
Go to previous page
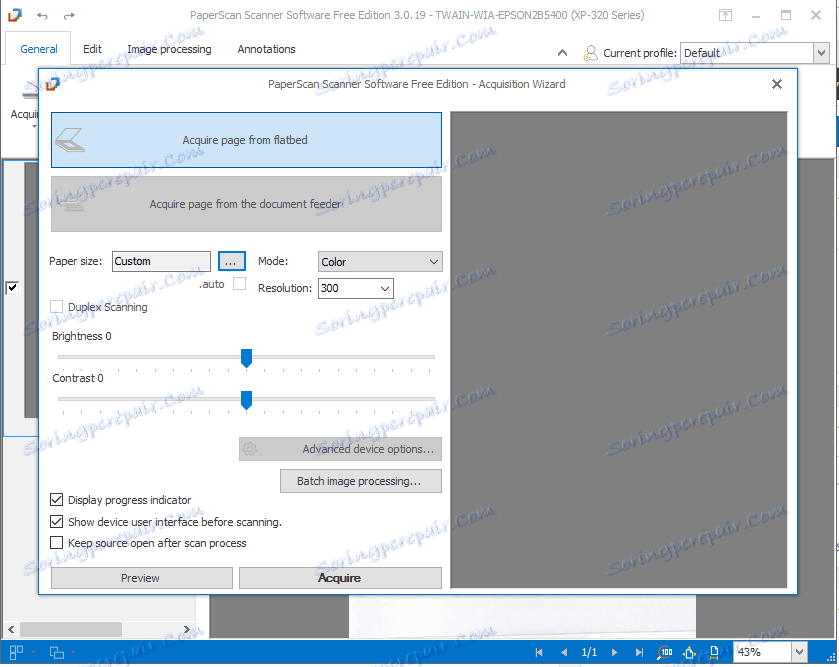coord(563,652)
